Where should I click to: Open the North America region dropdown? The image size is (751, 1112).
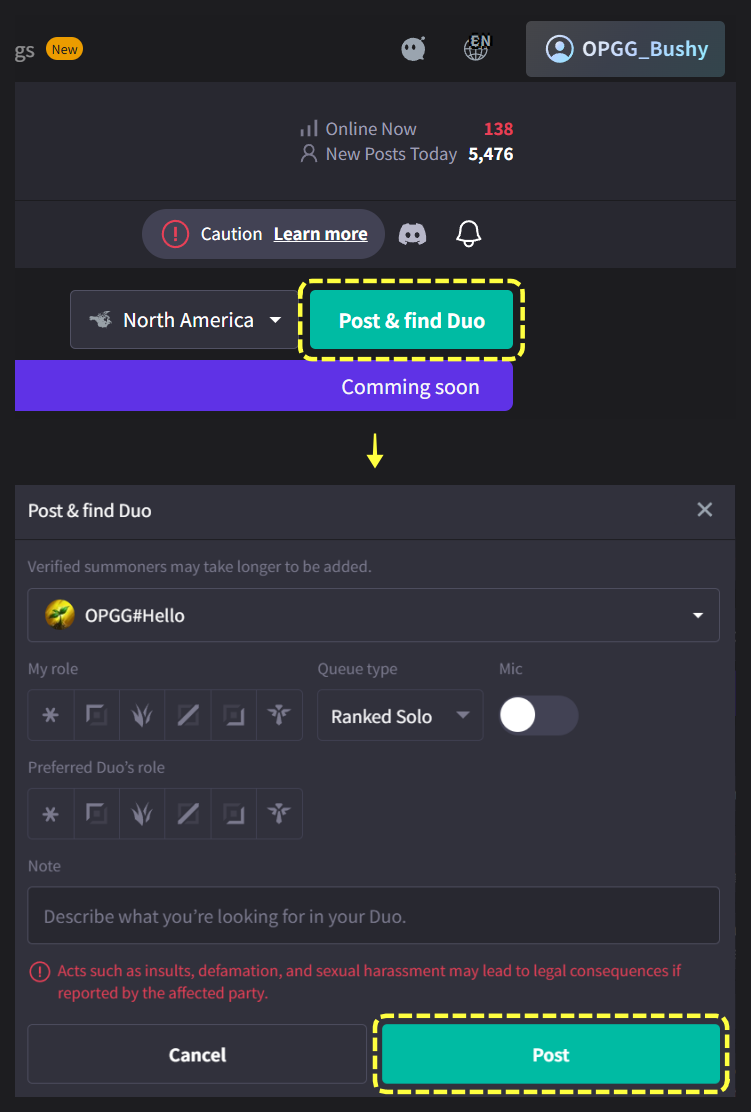point(185,320)
